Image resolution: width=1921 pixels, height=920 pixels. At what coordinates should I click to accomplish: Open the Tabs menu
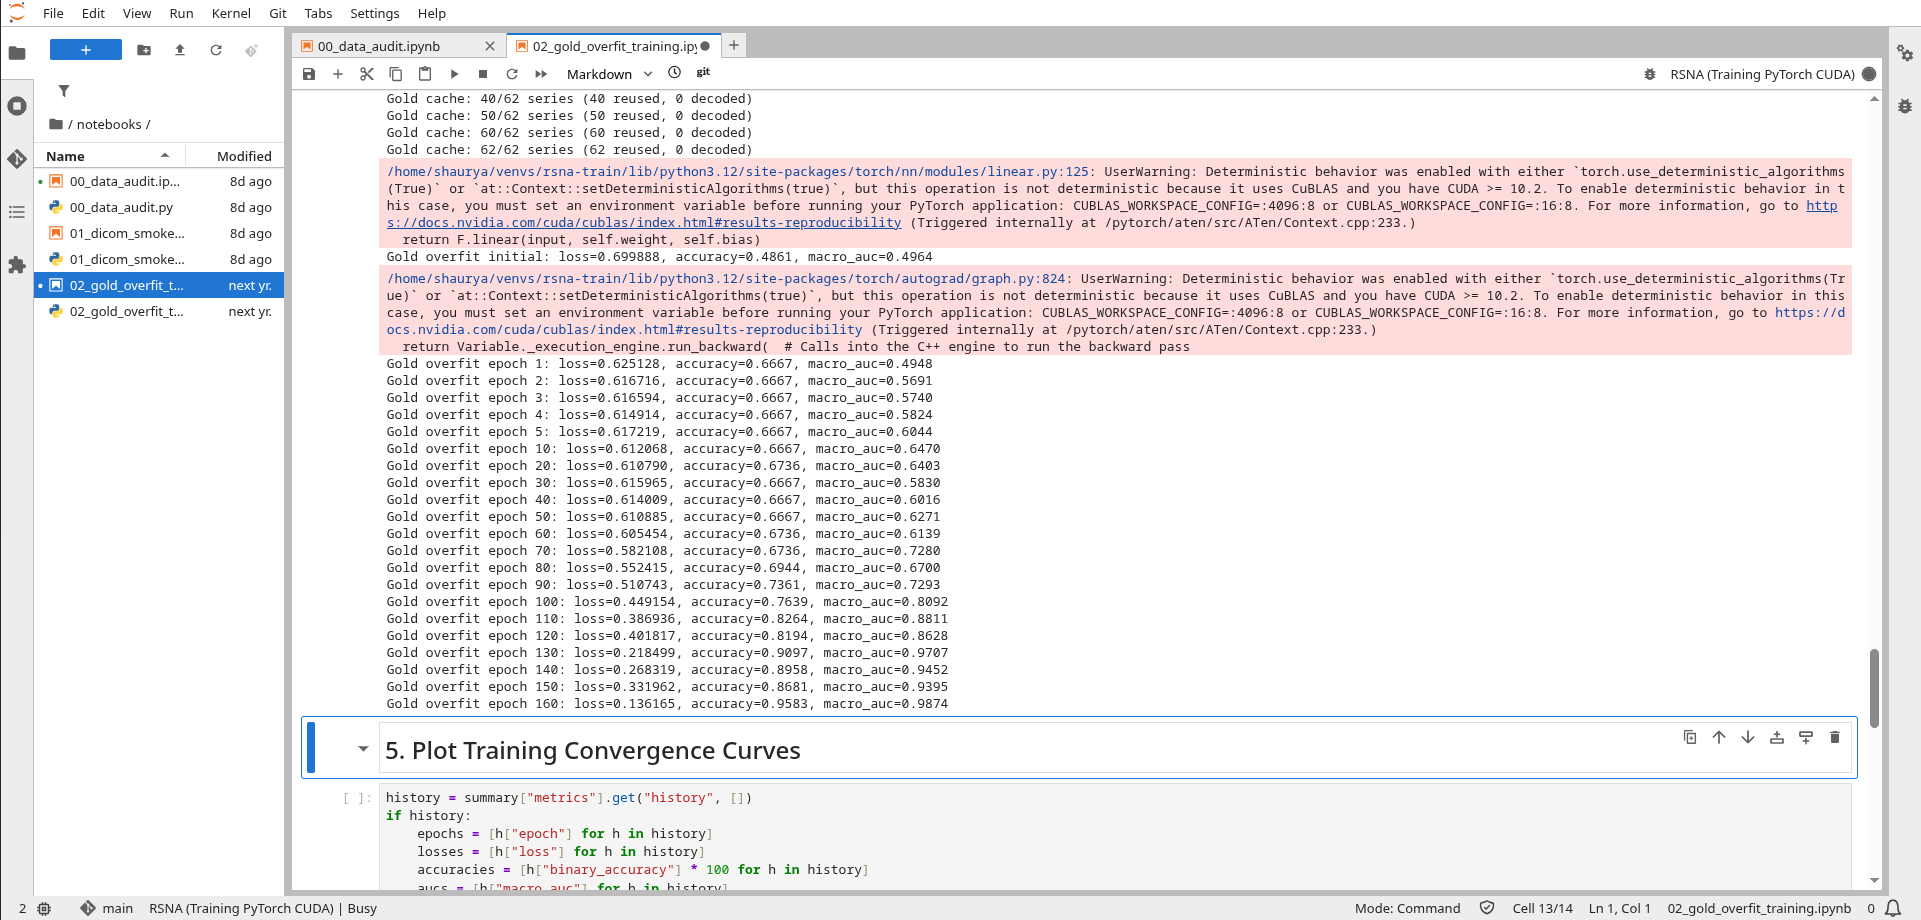pyautogui.click(x=318, y=13)
